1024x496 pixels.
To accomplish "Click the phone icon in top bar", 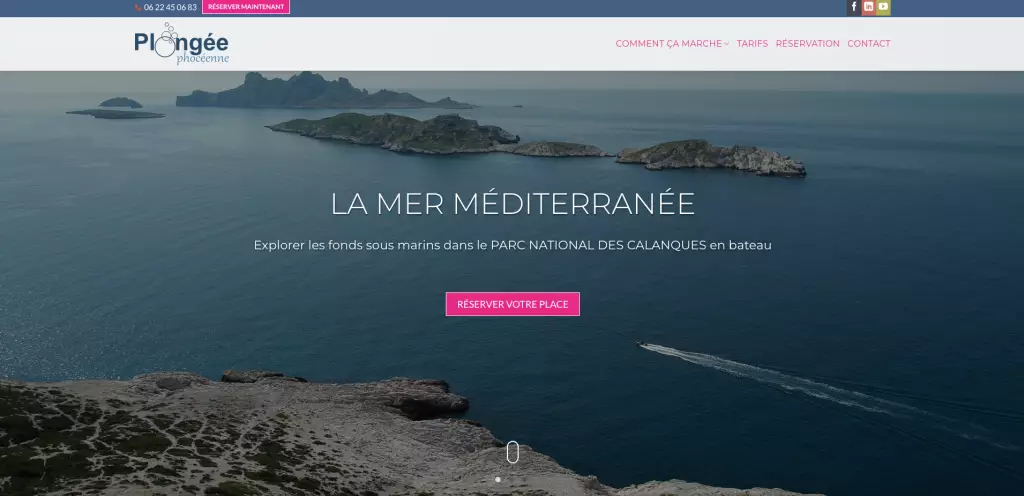I will pos(138,7).
